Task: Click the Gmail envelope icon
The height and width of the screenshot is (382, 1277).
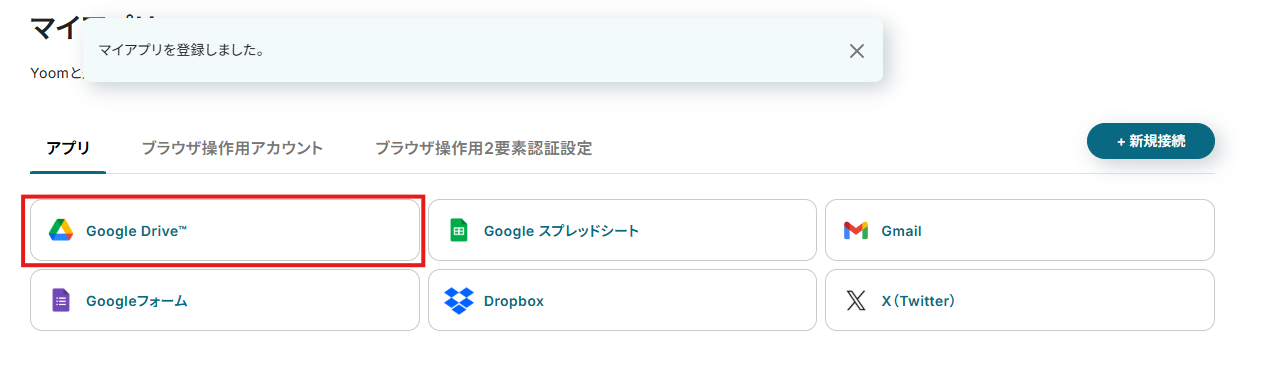Action: 855,231
